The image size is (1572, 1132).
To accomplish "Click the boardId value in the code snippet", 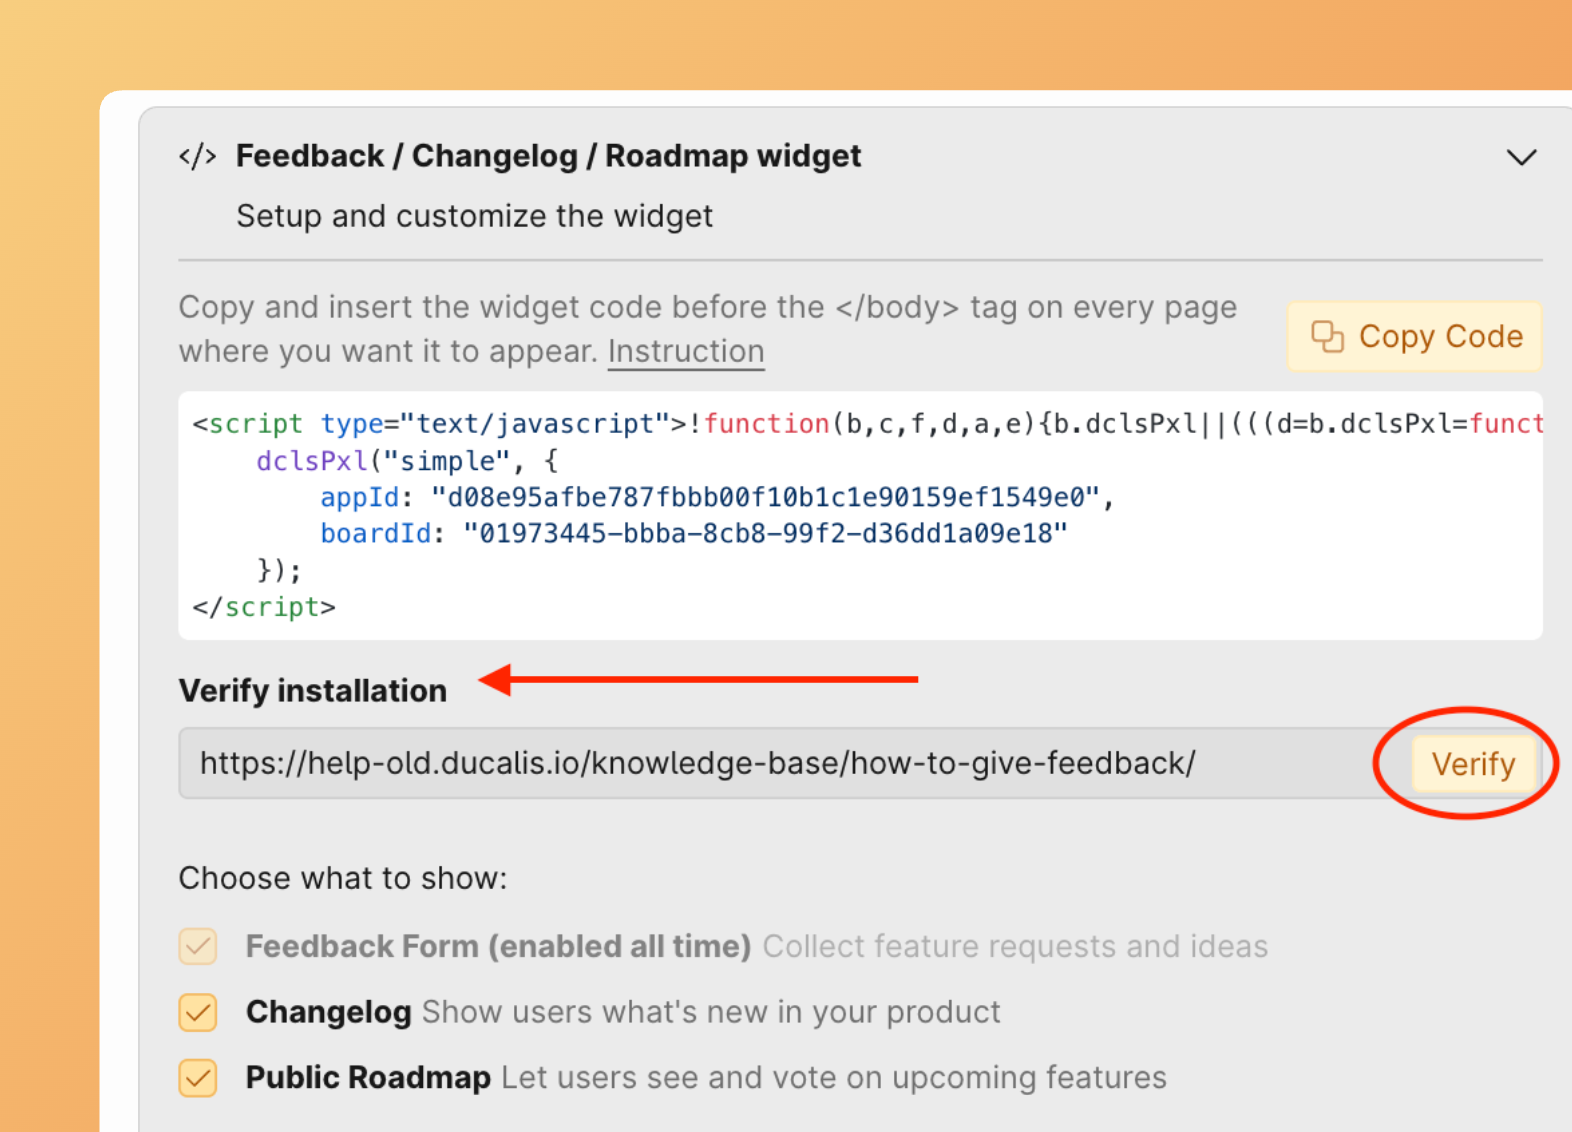I will (x=765, y=534).
